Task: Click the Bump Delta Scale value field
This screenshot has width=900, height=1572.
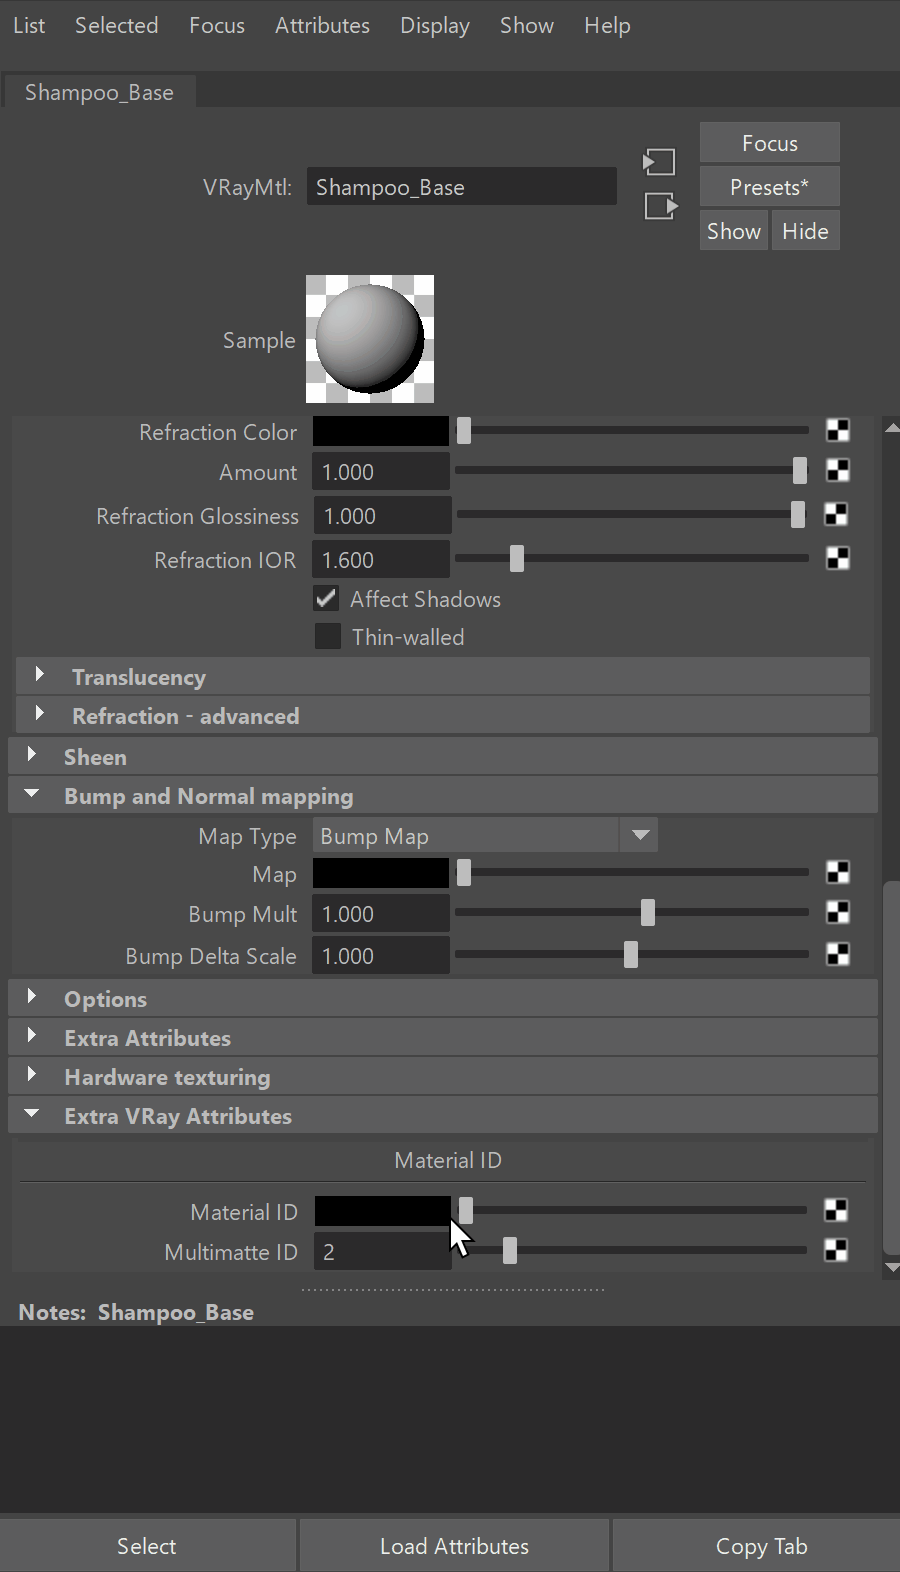Action: point(381,955)
